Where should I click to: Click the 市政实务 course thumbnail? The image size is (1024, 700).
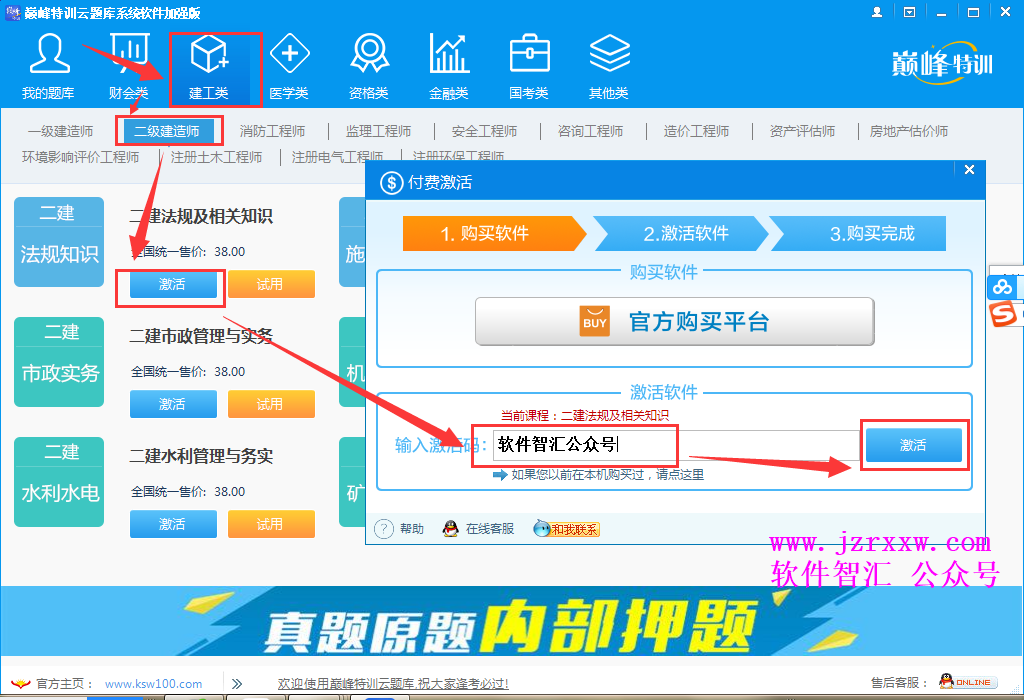click(59, 362)
